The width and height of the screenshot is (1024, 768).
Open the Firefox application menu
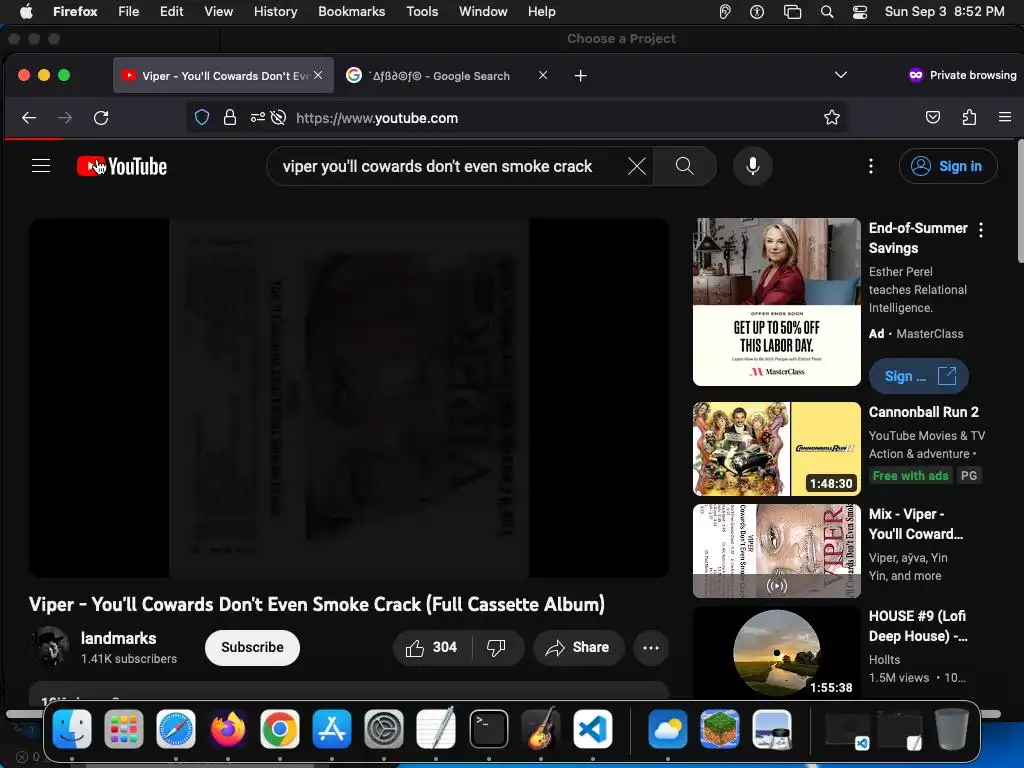(1004, 118)
